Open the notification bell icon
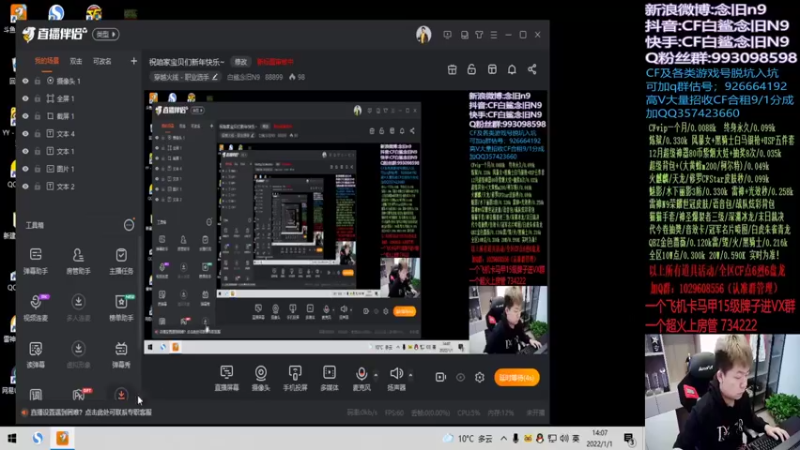This screenshot has width=800, height=450. pyautogui.click(x=512, y=69)
